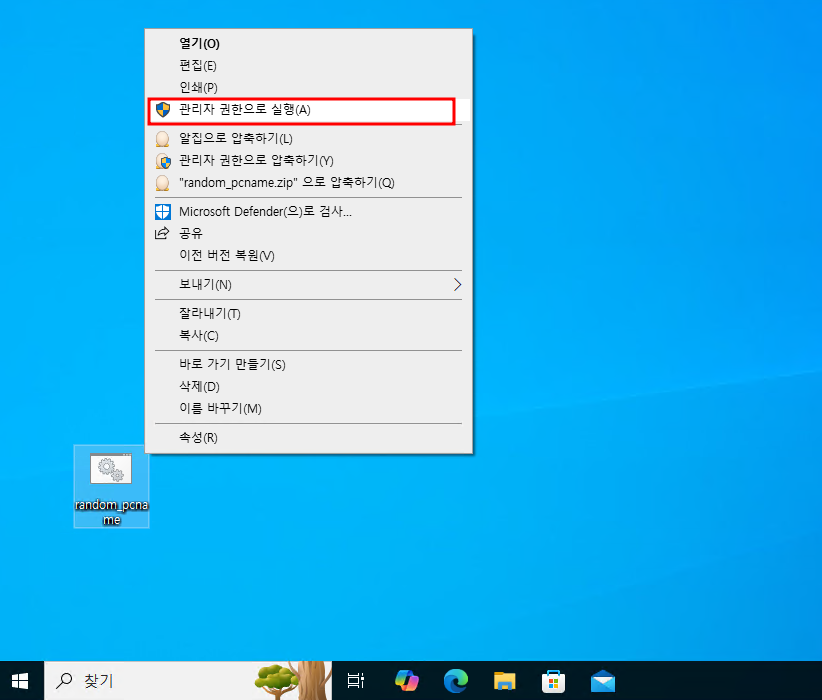Click 알집으로 압축하기(L) menu entry
Screen dimensions: 822x700
click(x=235, y=138)
